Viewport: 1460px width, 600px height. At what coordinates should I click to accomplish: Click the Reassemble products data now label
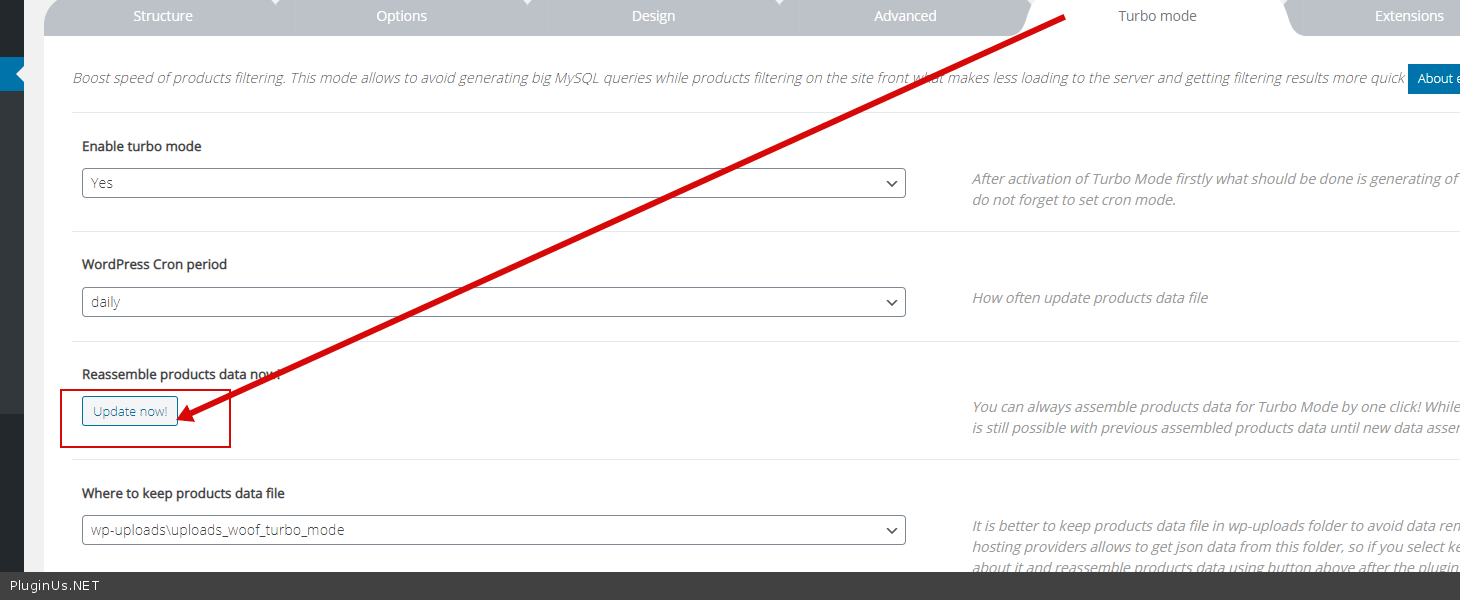coord(180,374)
